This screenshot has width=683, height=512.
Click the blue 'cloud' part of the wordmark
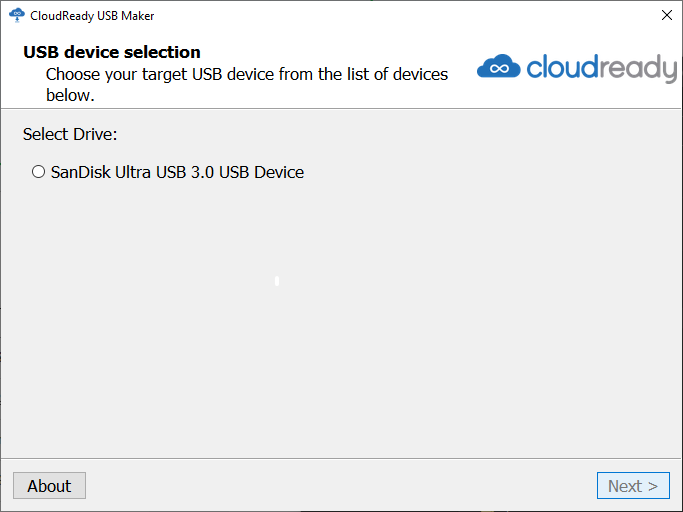[x=564, y=67]
